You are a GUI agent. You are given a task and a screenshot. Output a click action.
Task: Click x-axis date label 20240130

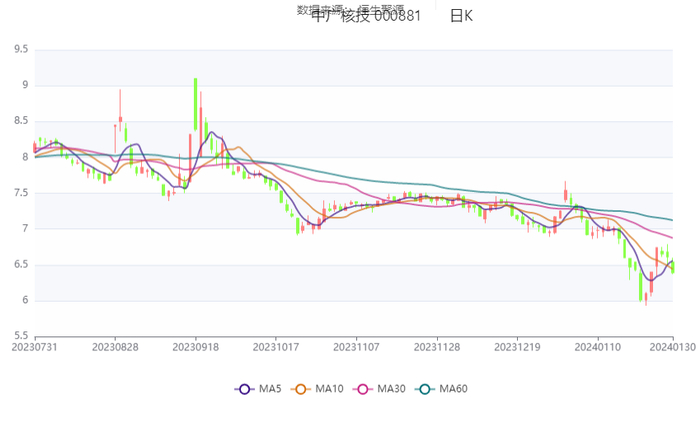tap(672, 347)
